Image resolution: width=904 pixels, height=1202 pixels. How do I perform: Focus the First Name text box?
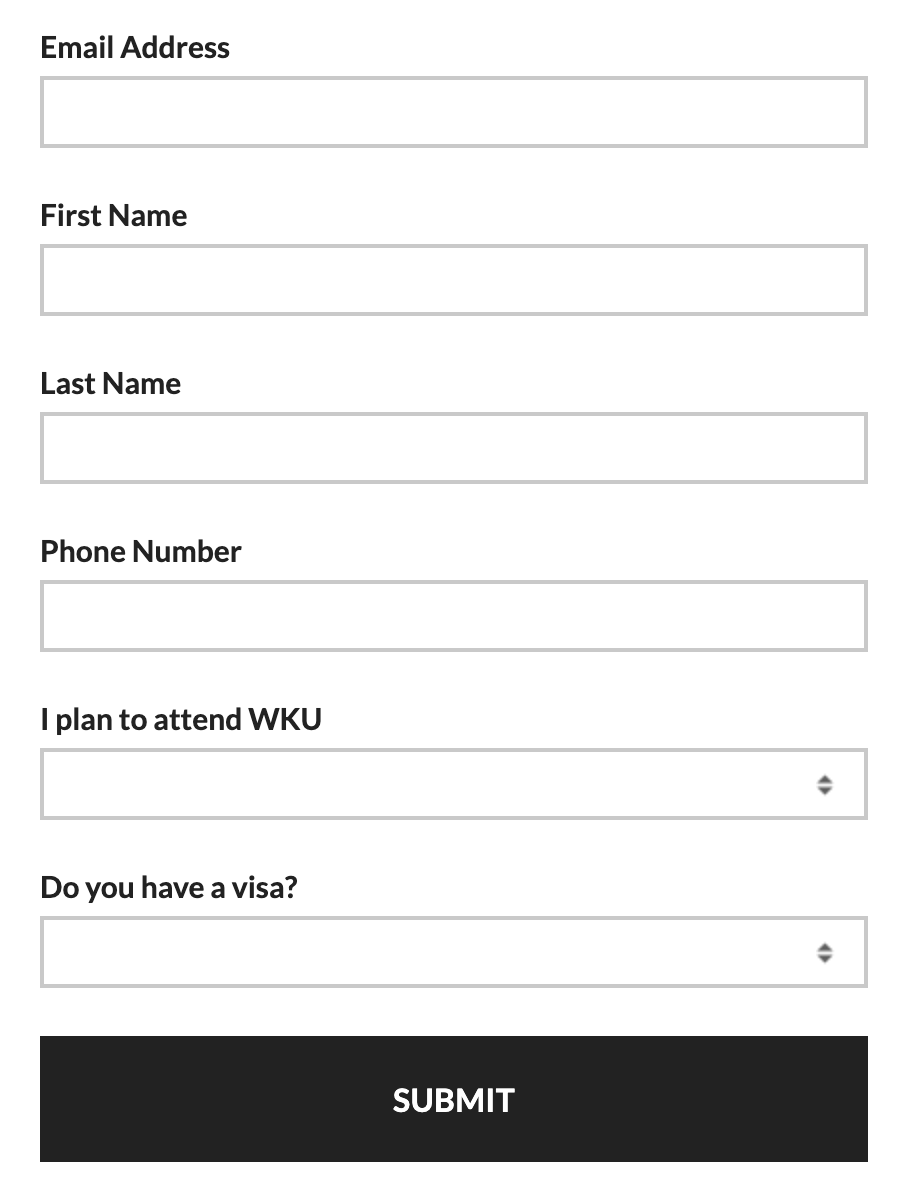[x=453, y=280]
